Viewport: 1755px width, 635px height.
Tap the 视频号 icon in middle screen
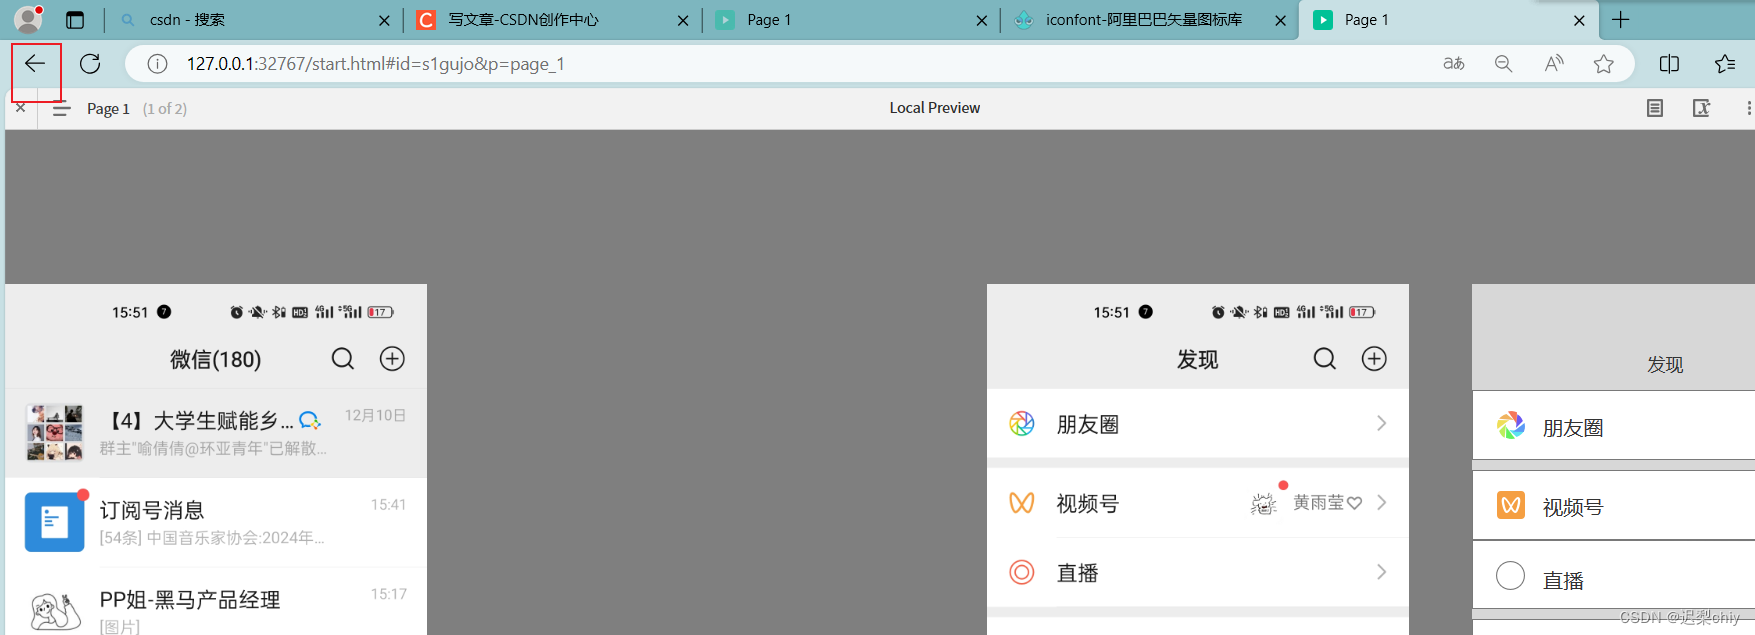(x=1022, y=503)
